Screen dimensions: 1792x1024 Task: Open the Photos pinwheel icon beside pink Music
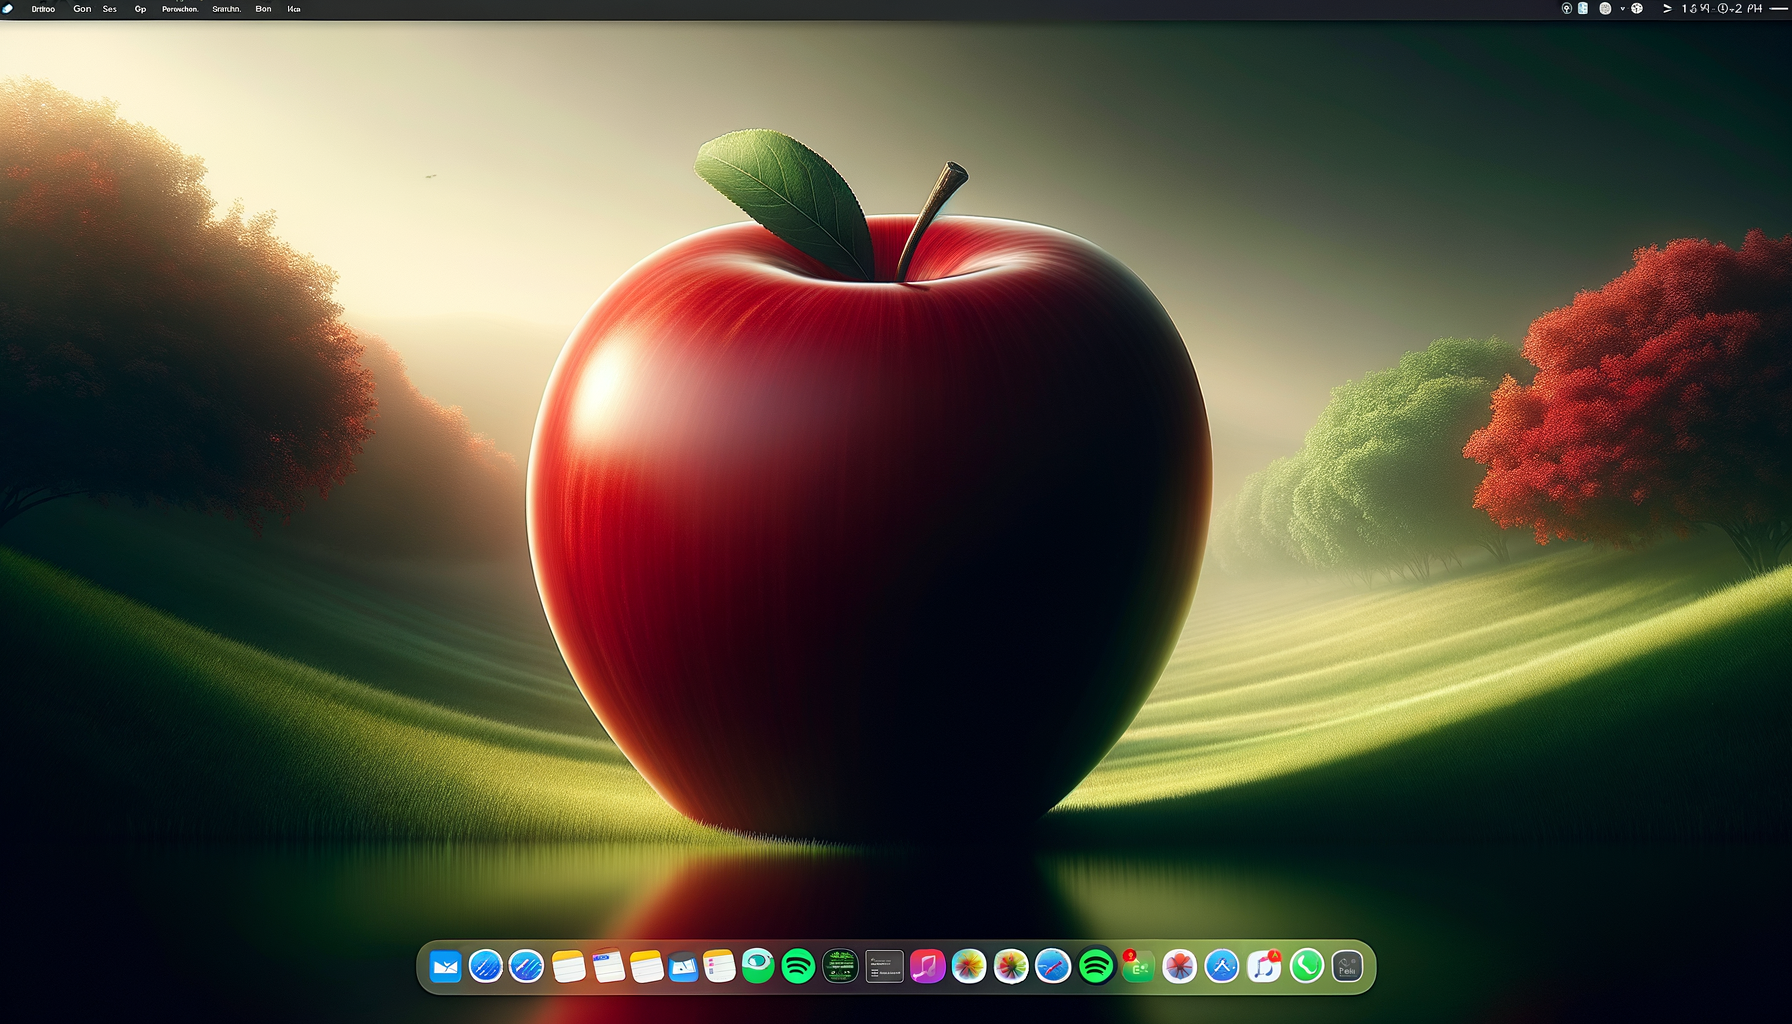969,967
